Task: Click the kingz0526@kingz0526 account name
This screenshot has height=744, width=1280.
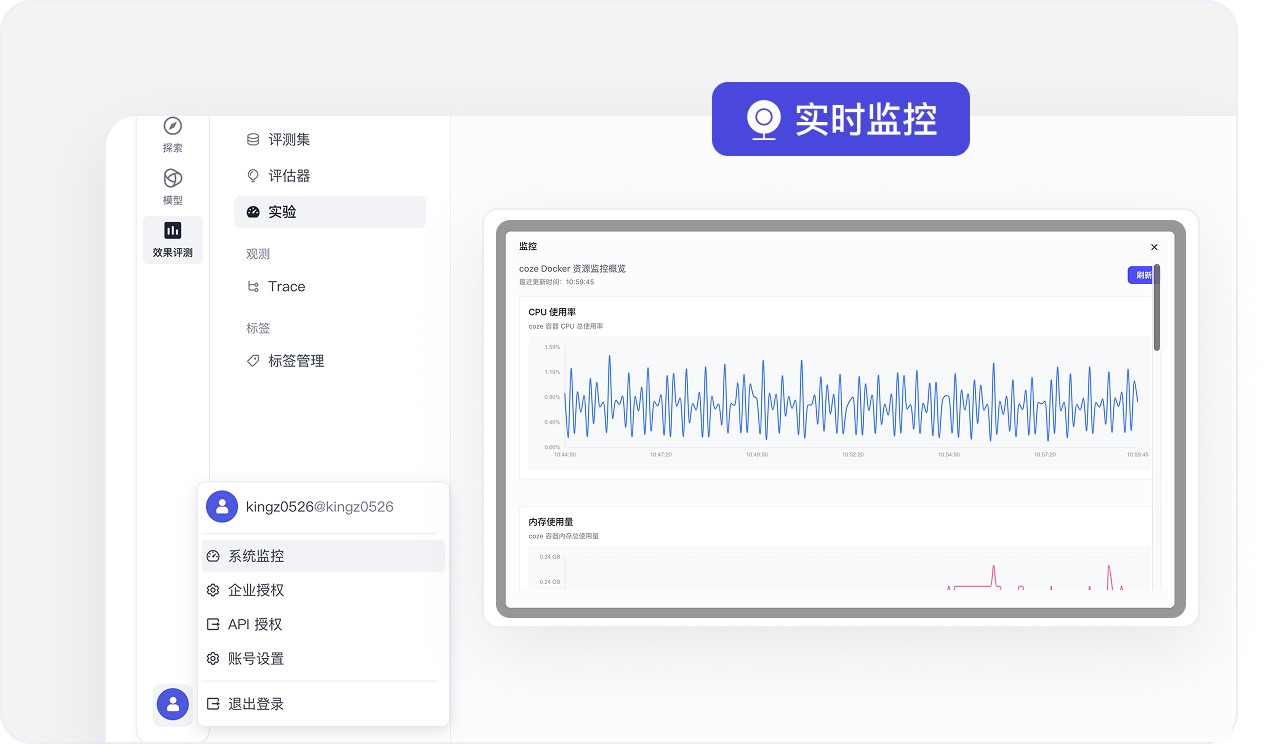Action: (x=320, y=507)
